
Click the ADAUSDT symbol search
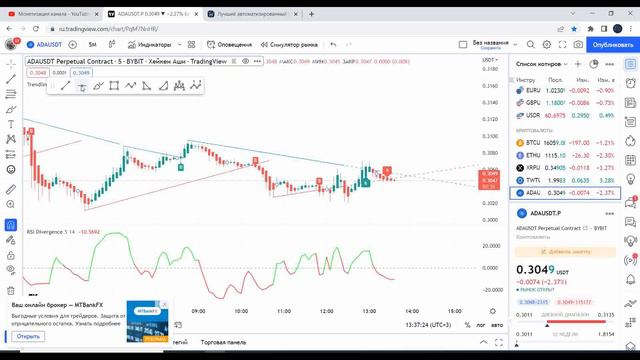[44, 44]
